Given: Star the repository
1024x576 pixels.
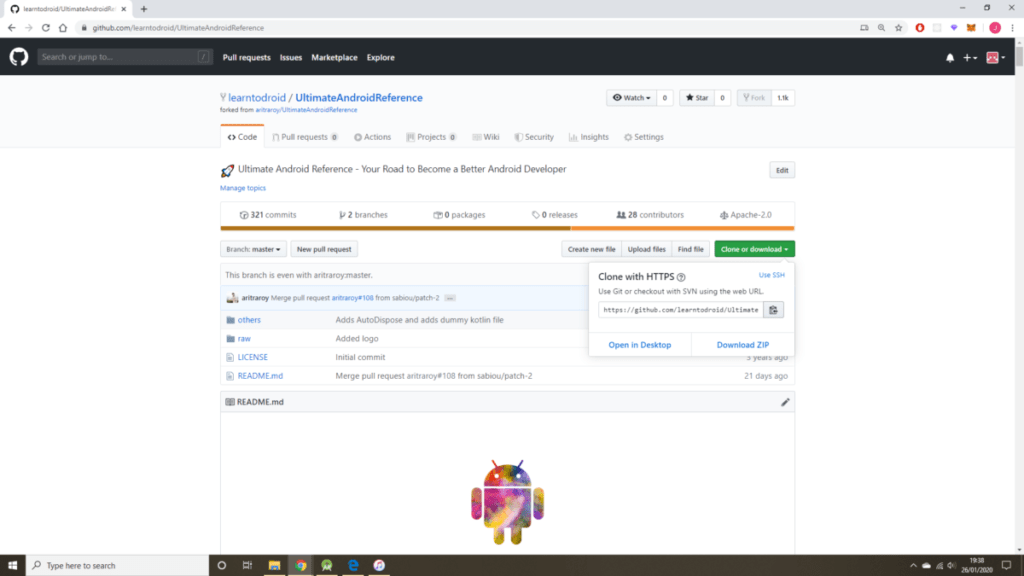Looking at the screenshot, I should (x=695, y=98).
